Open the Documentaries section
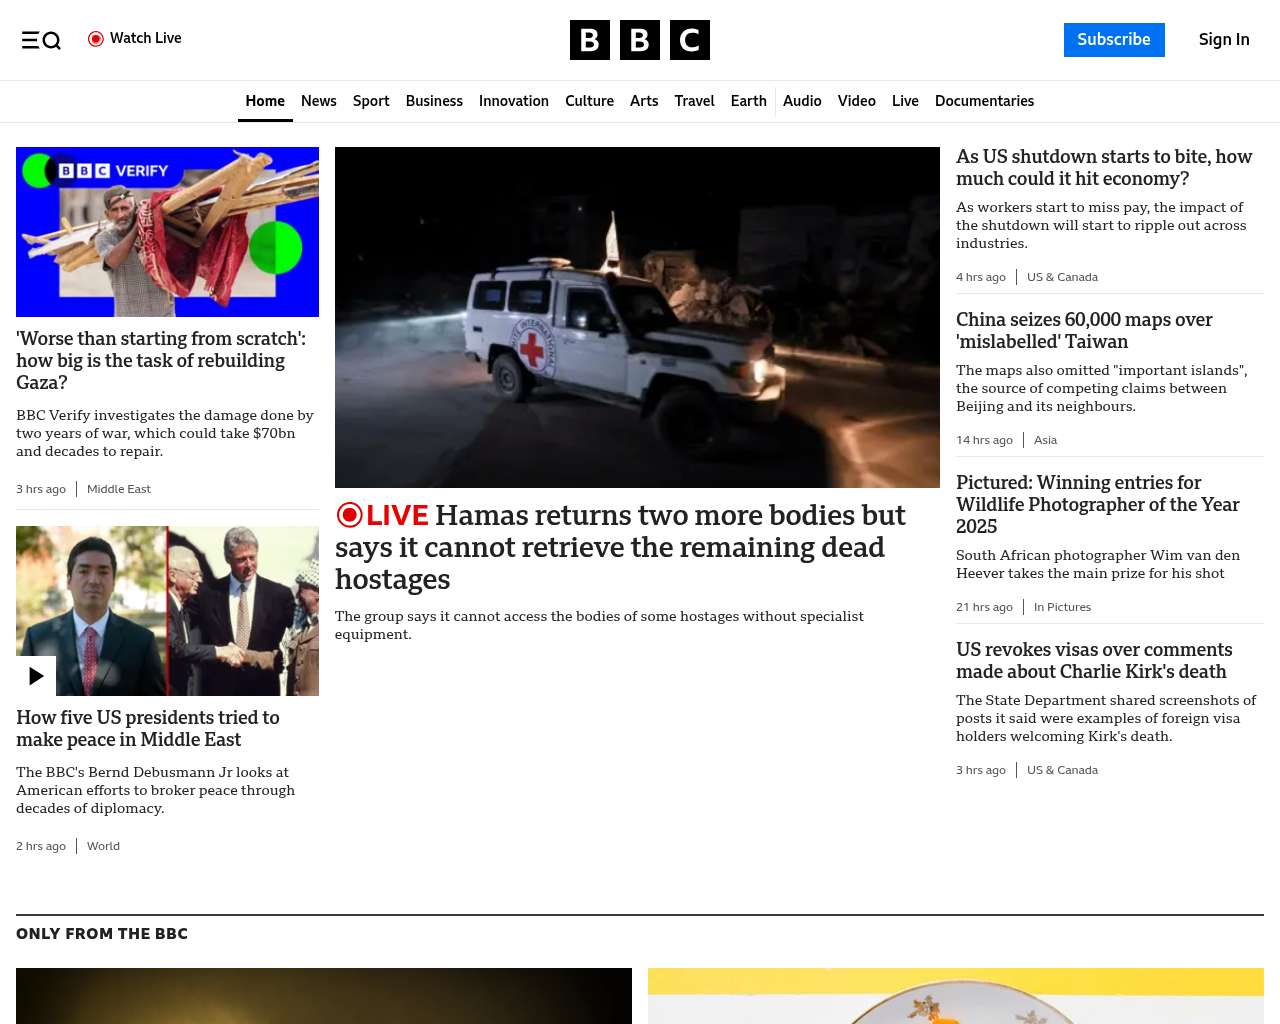Image resolution: width=1280 pixels, height=1024 pixels. click(x=984, y=101)
